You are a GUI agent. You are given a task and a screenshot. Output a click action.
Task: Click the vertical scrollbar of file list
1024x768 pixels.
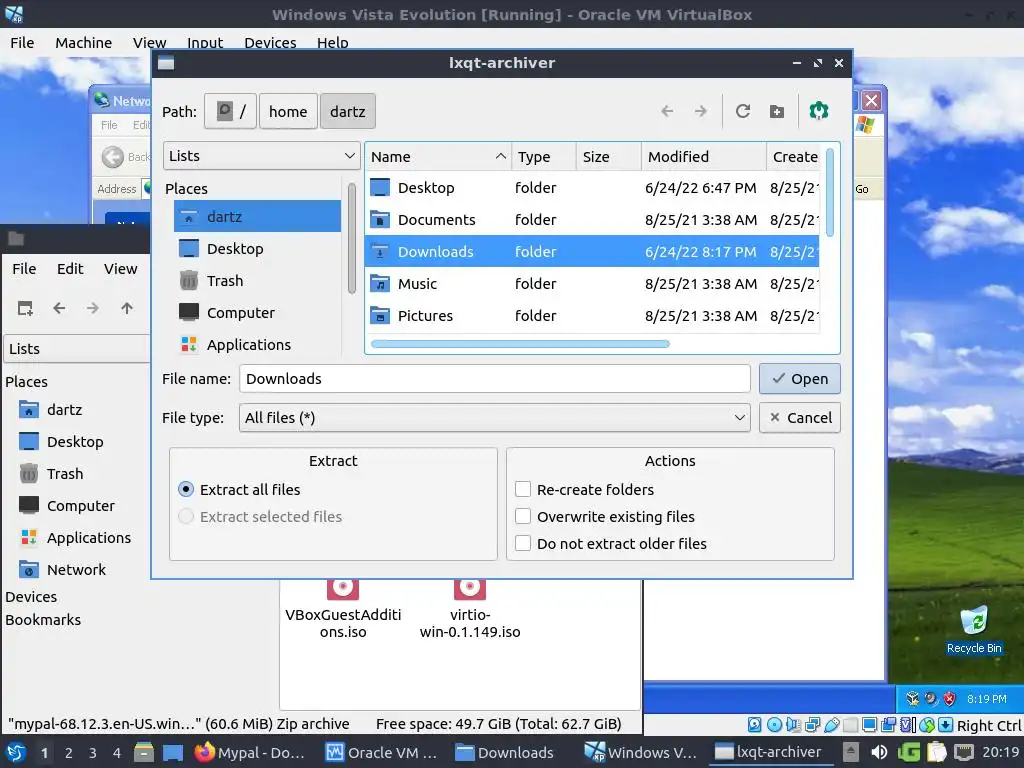830,192
